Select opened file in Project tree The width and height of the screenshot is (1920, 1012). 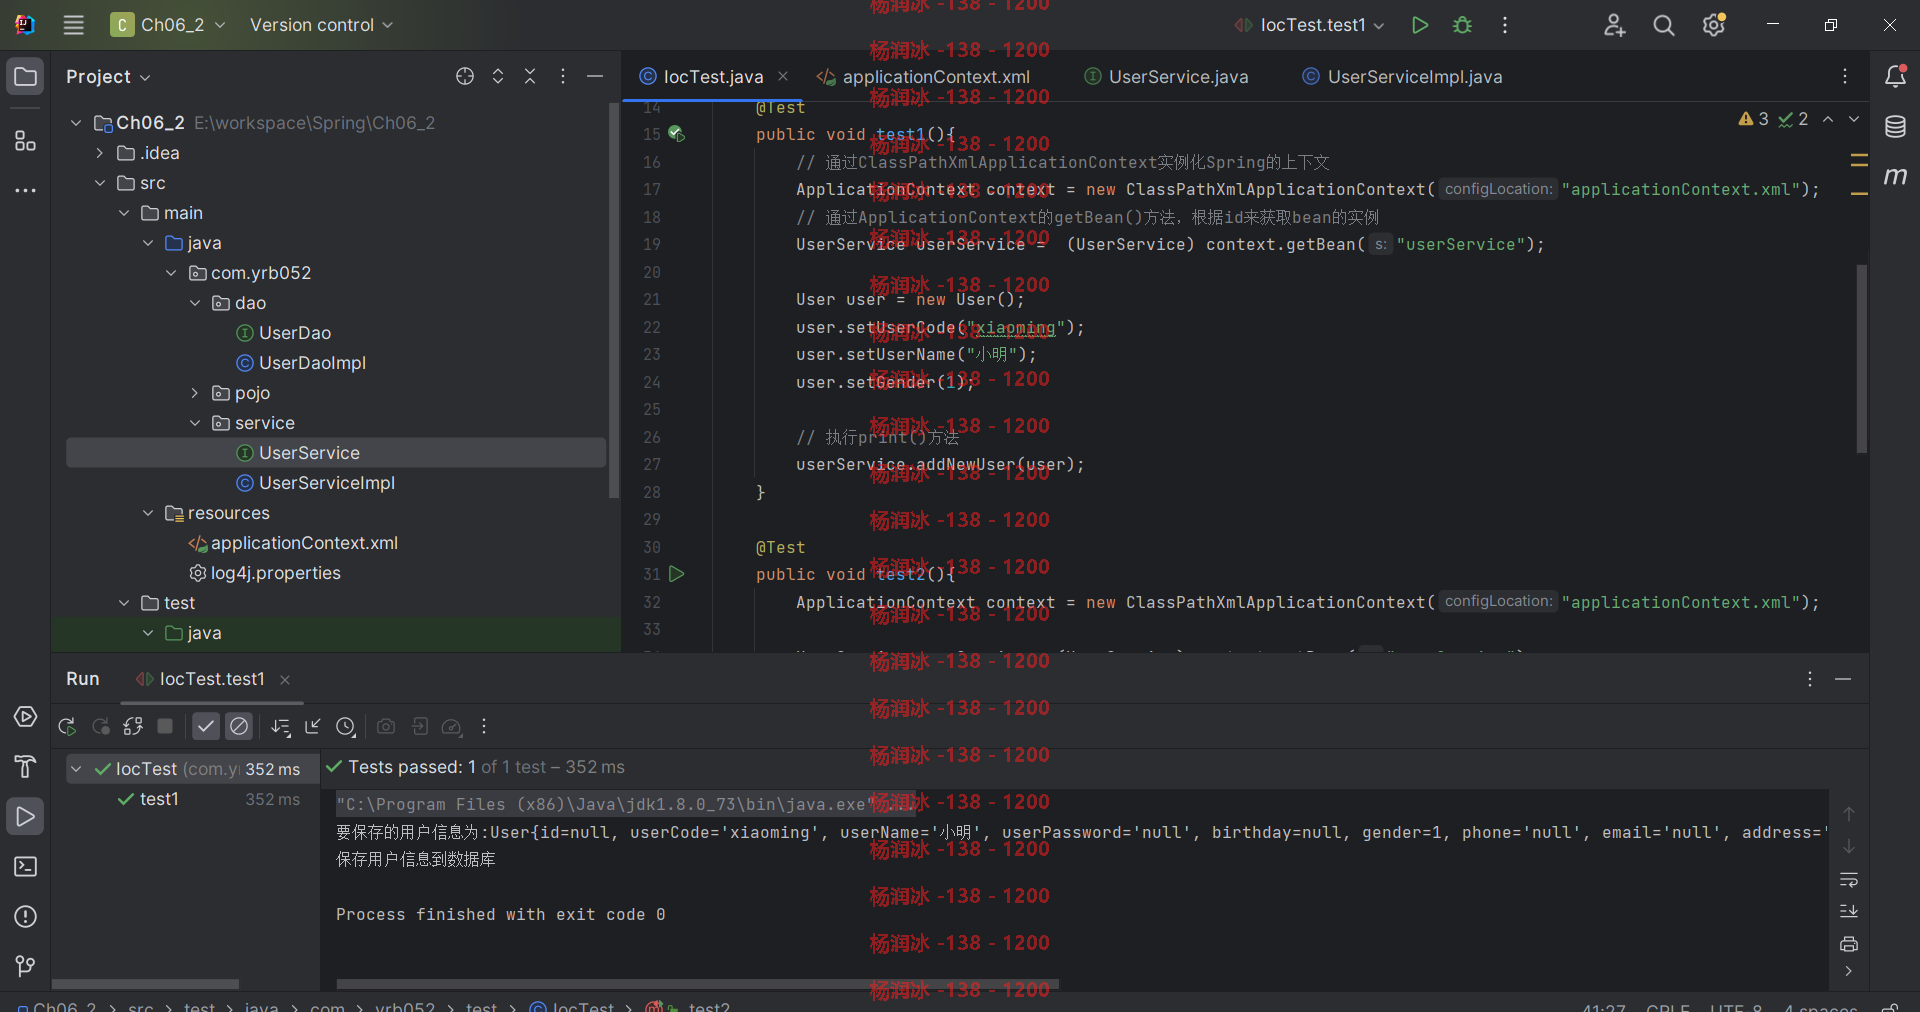465,76
